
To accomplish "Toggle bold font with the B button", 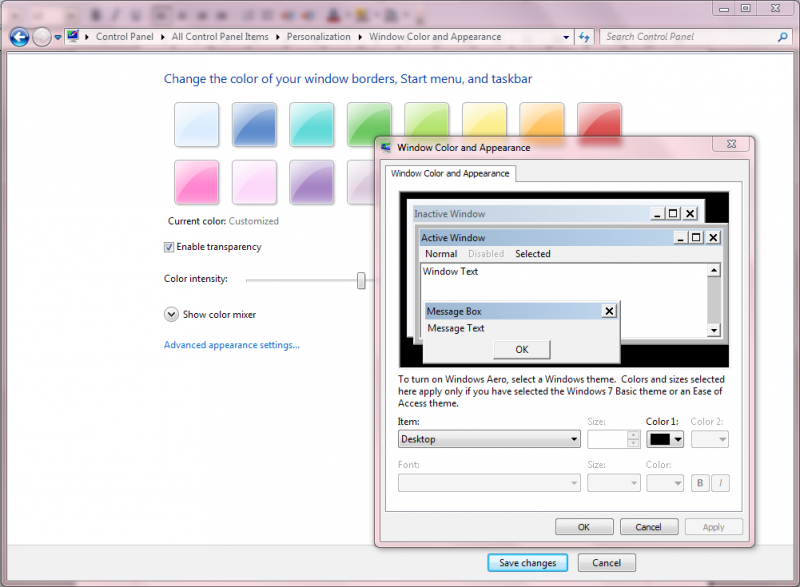I will [x=700, y=483].
